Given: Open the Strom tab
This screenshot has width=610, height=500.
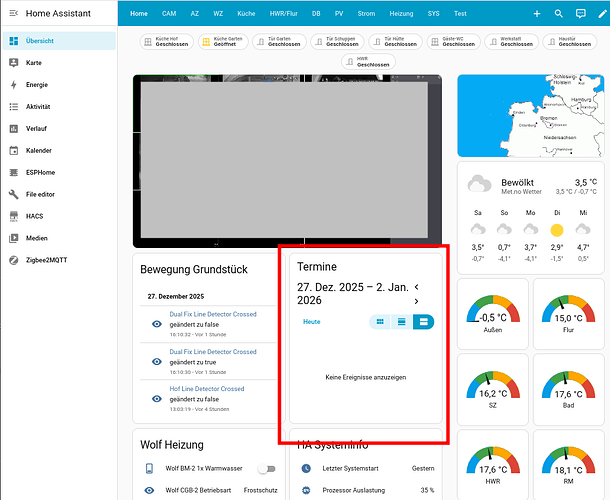Looking at the screenshot, I should (x=366, y=14).
